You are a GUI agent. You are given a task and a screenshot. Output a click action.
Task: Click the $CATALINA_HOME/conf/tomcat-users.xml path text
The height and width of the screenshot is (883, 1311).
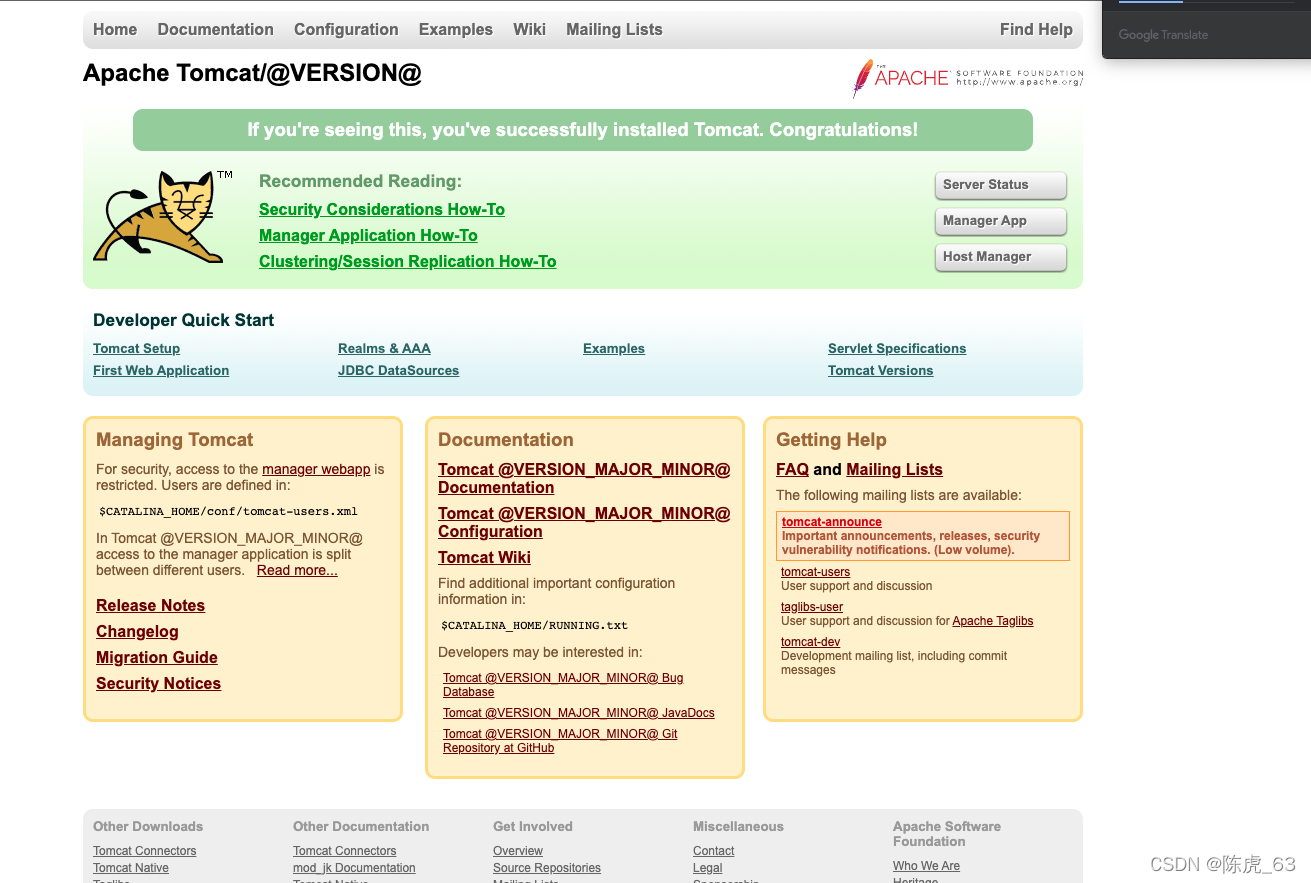point(228,511)
